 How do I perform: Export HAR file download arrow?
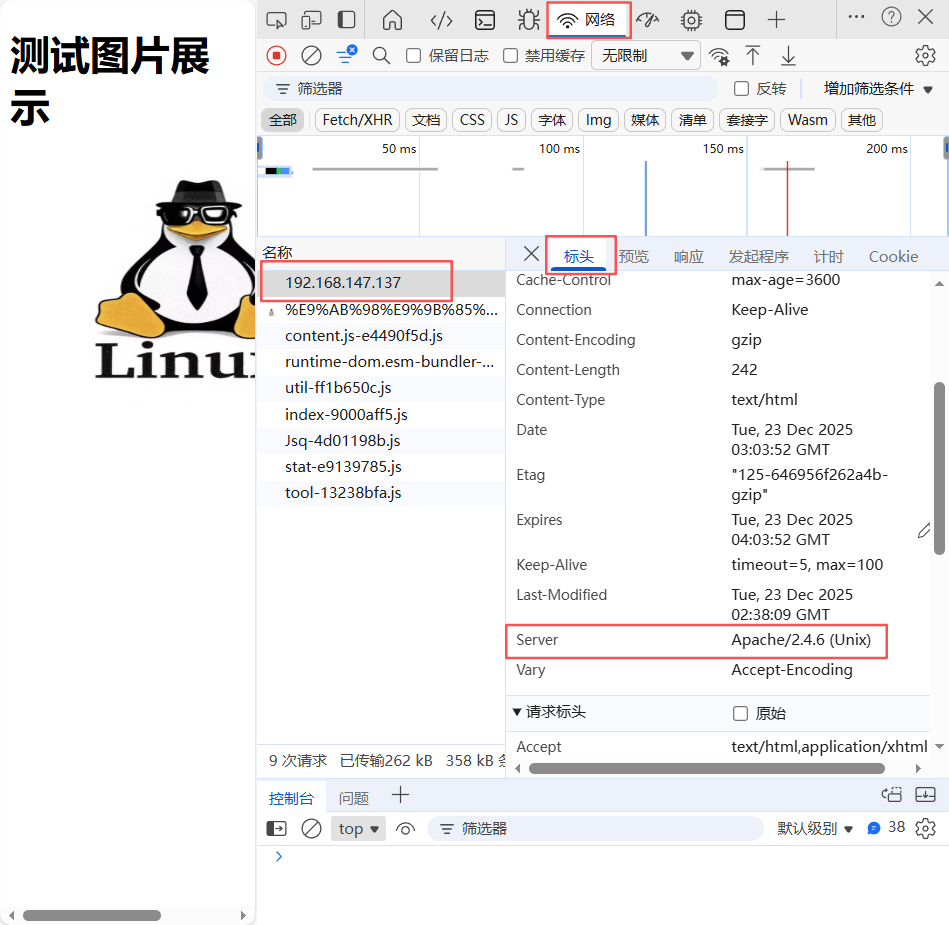click(788, 56)
